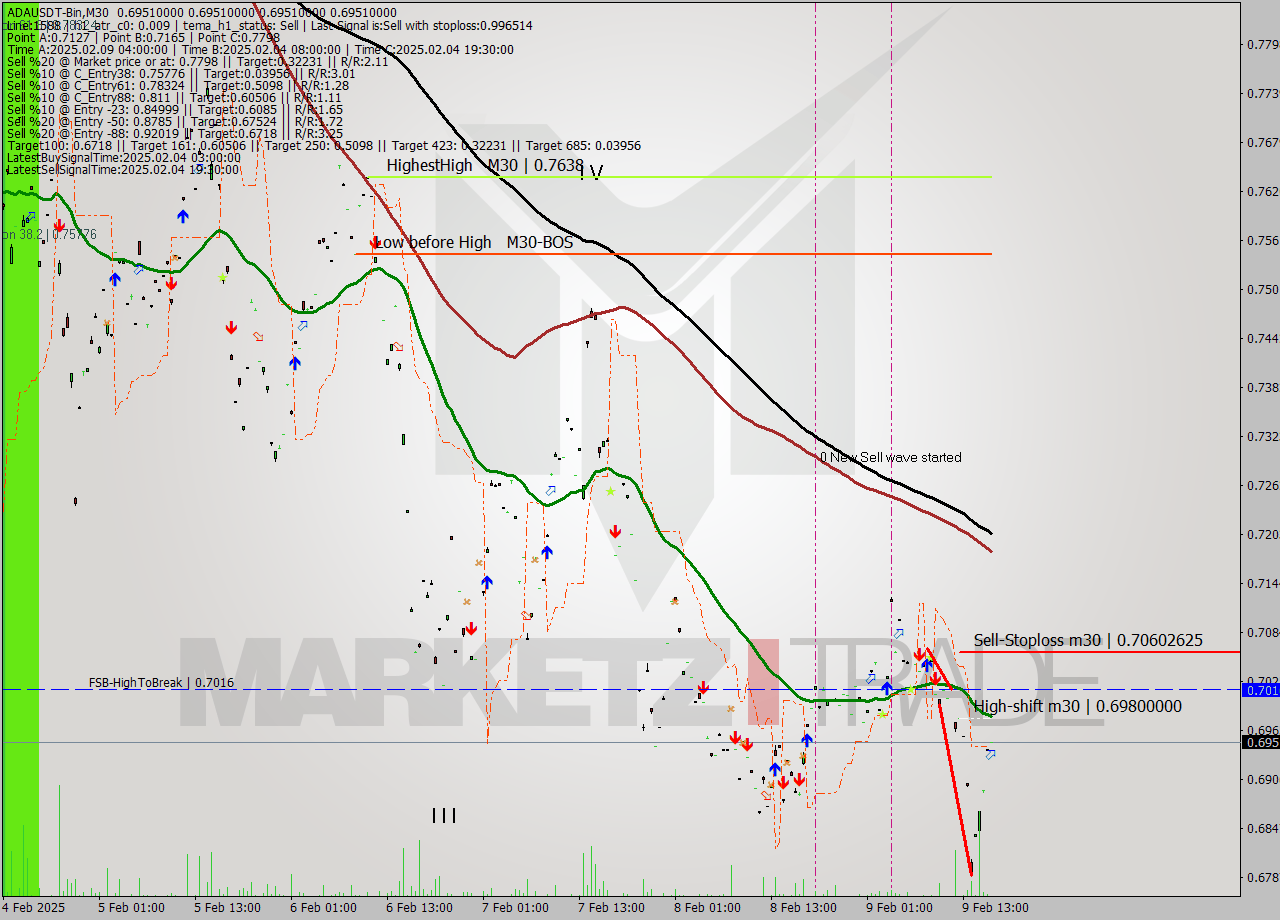This screenshot has height=920, width=1280.
Task: Select the green star marker near 4 Feb 2025
Action: pyautogui.click(x=222, y=277)
